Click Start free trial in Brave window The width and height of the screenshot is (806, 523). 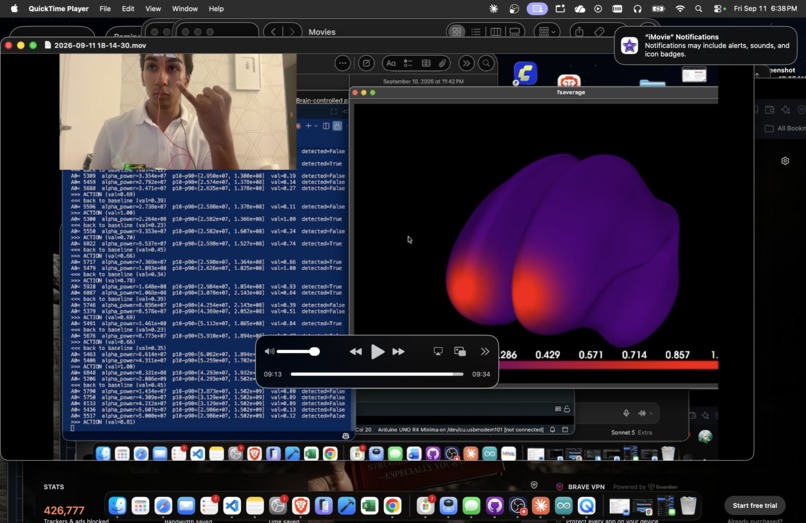coord(755,506)
